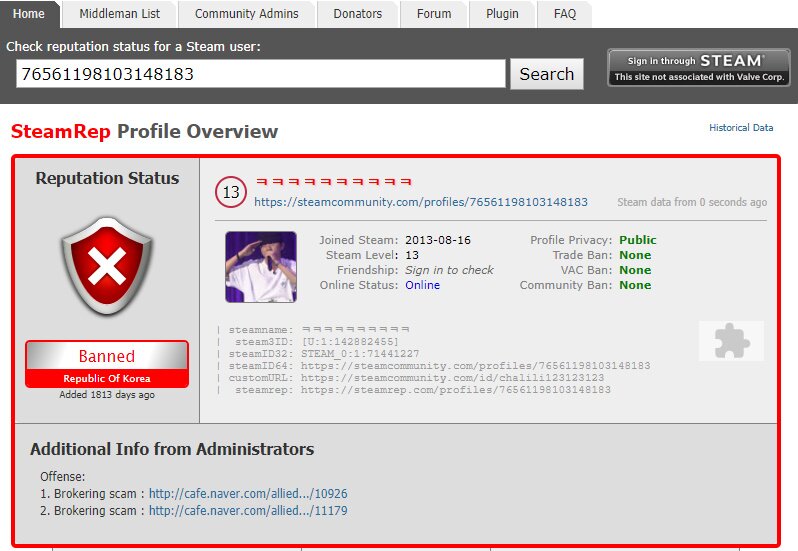Click the Search button

(x=547, y=74)
